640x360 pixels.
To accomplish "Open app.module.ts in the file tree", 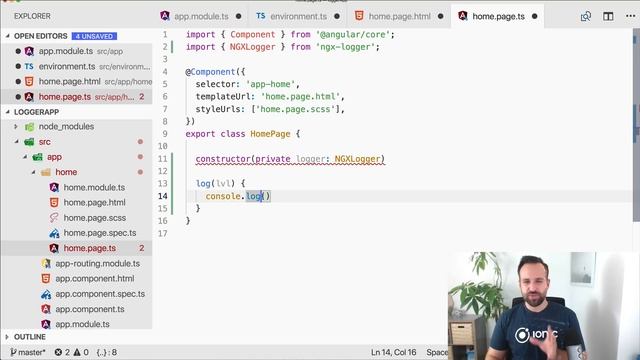I will 82,324.
